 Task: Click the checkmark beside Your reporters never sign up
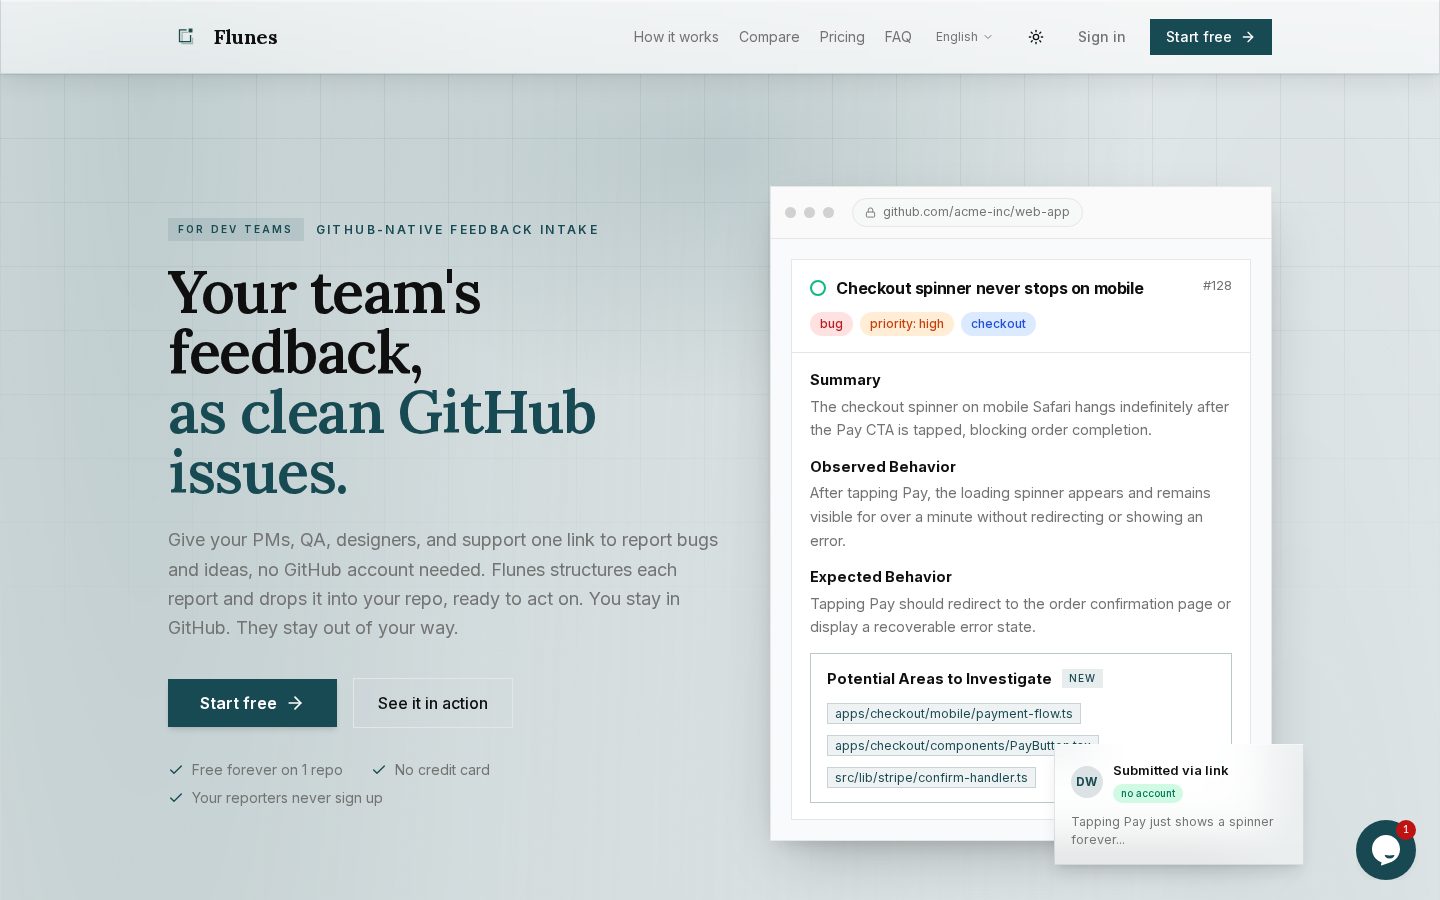point(176,798)
